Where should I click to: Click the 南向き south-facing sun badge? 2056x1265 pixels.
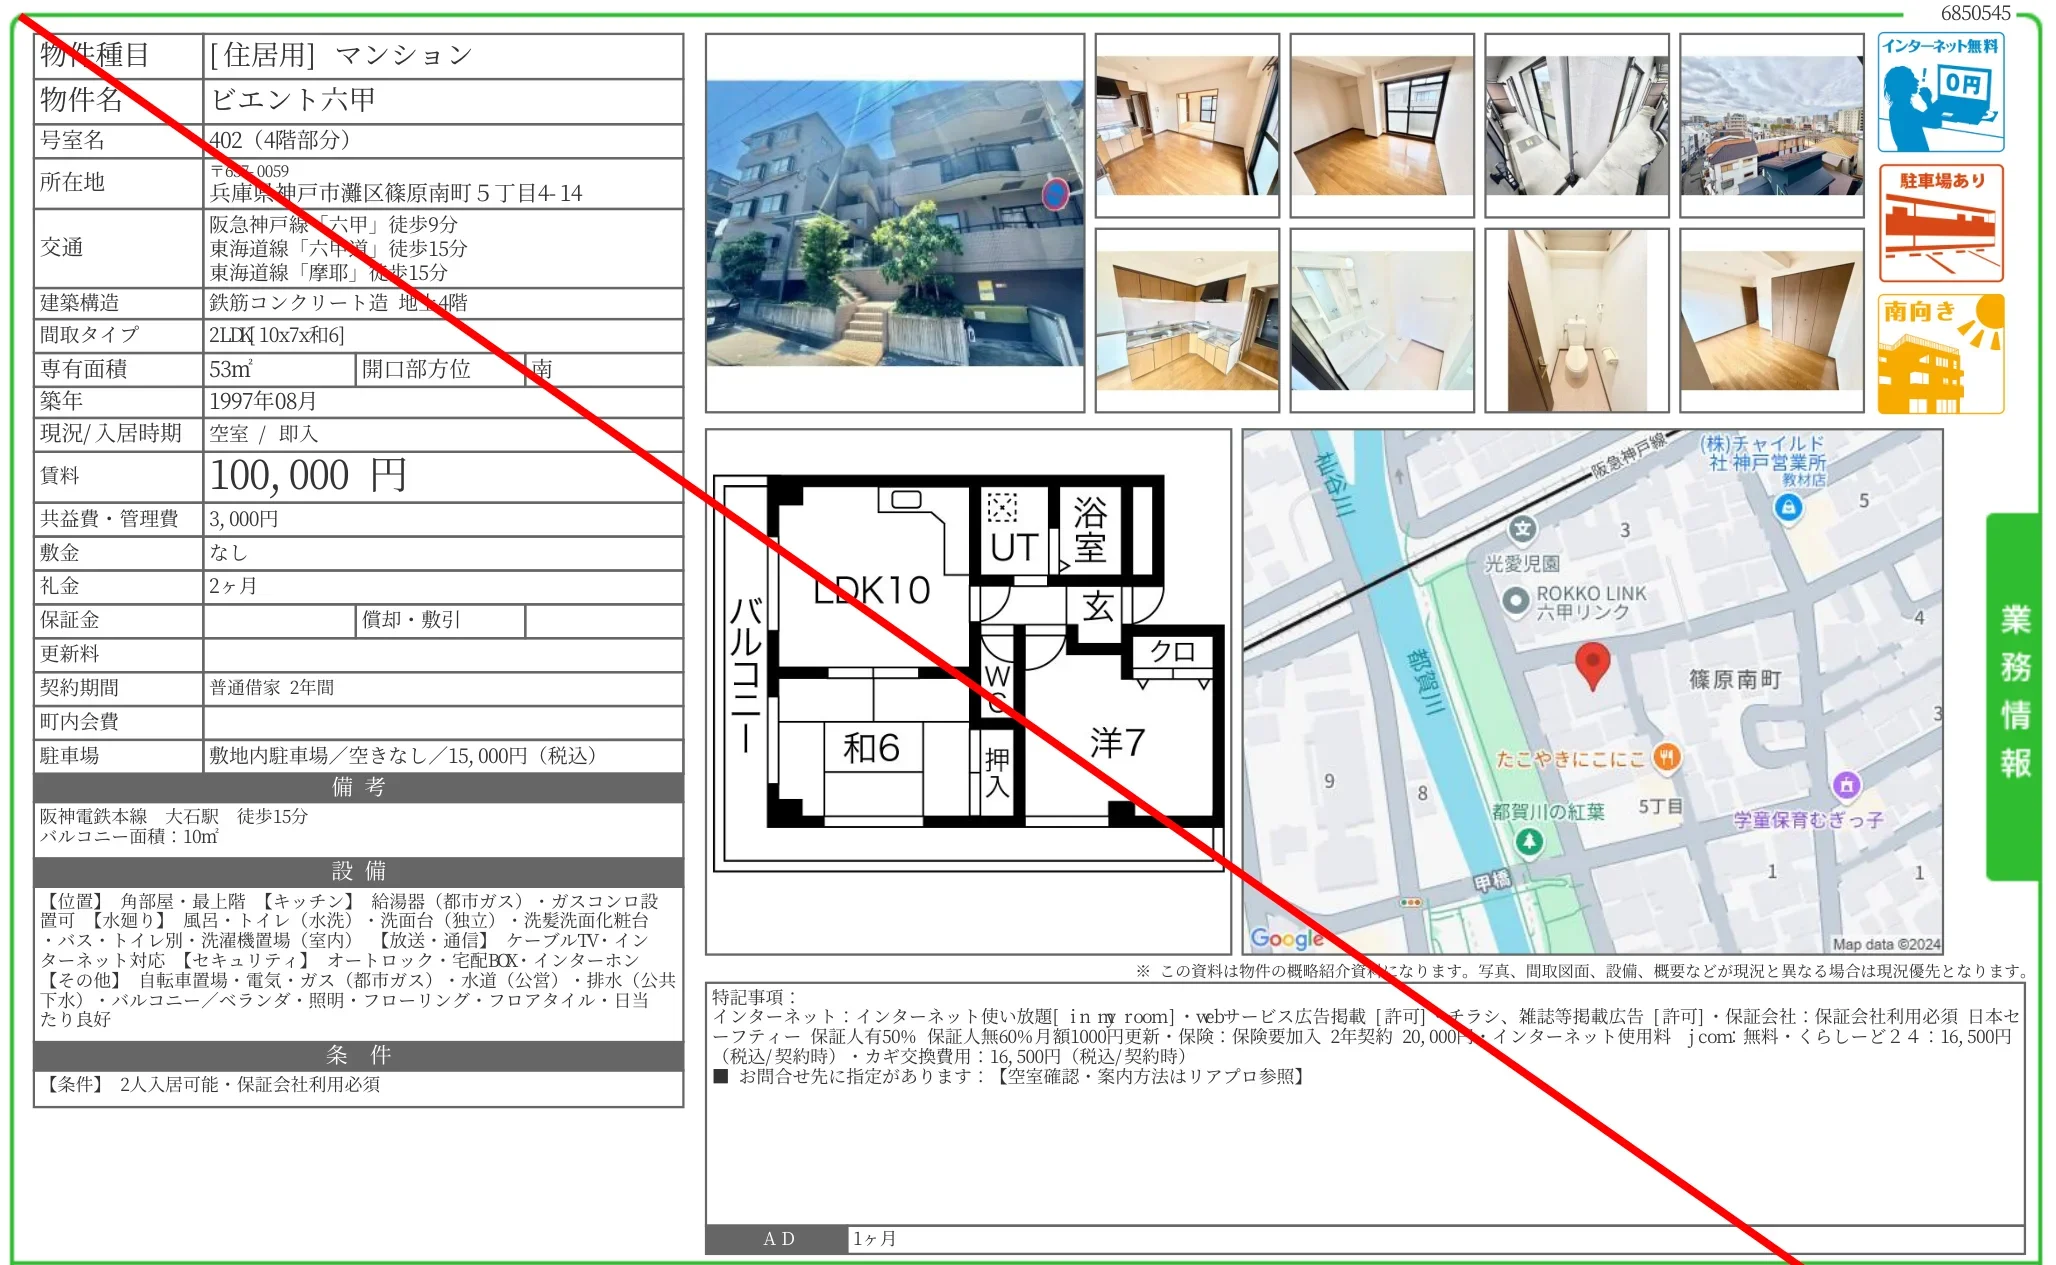pyautogui.click(x=1941, y=352)
